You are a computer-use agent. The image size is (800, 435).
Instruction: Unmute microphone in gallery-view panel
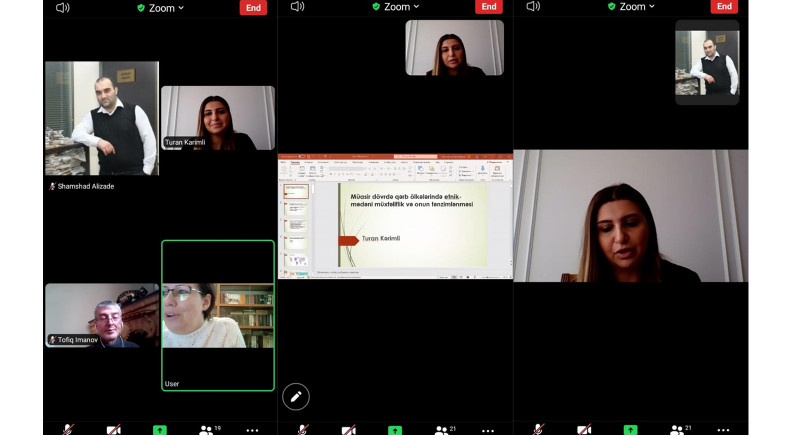pyautogui.click(x=68, y=430)
